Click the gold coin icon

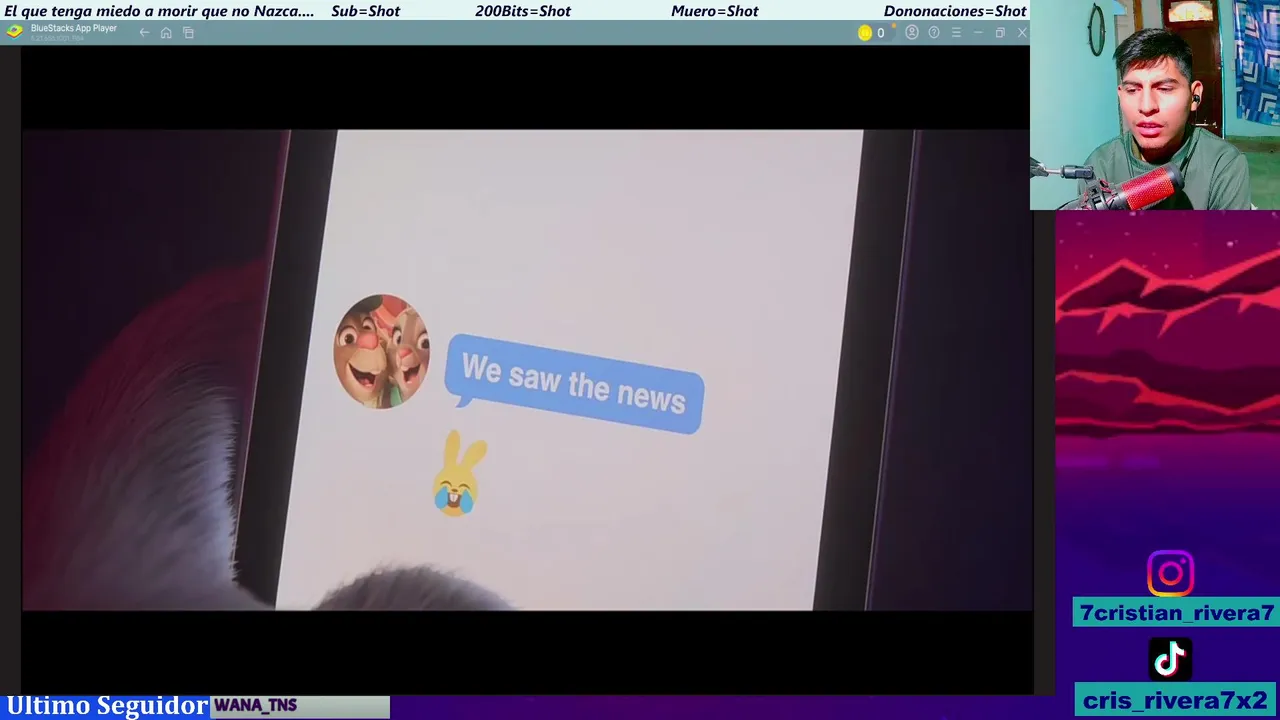[x=865, y=33]
